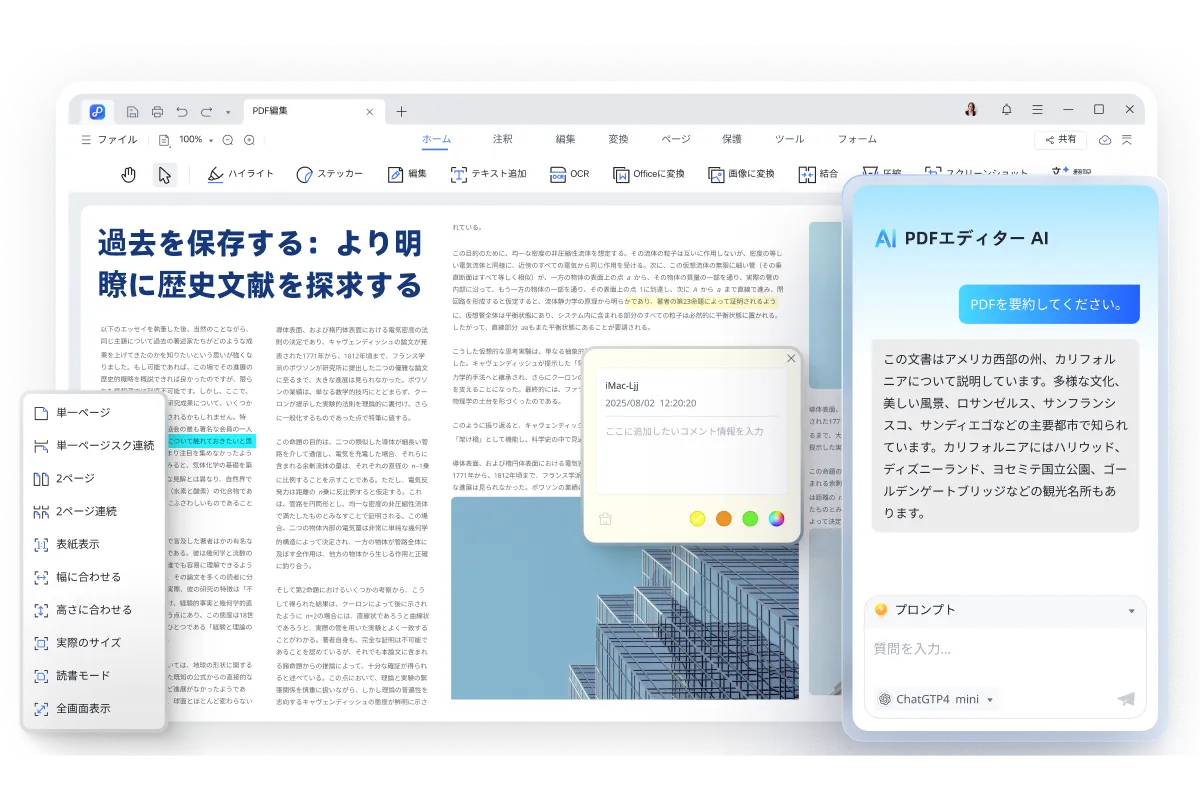This screenshot has height=800, width=1200.
Task: Open the 結合 combine tool
Action: [x=818, y=174]
